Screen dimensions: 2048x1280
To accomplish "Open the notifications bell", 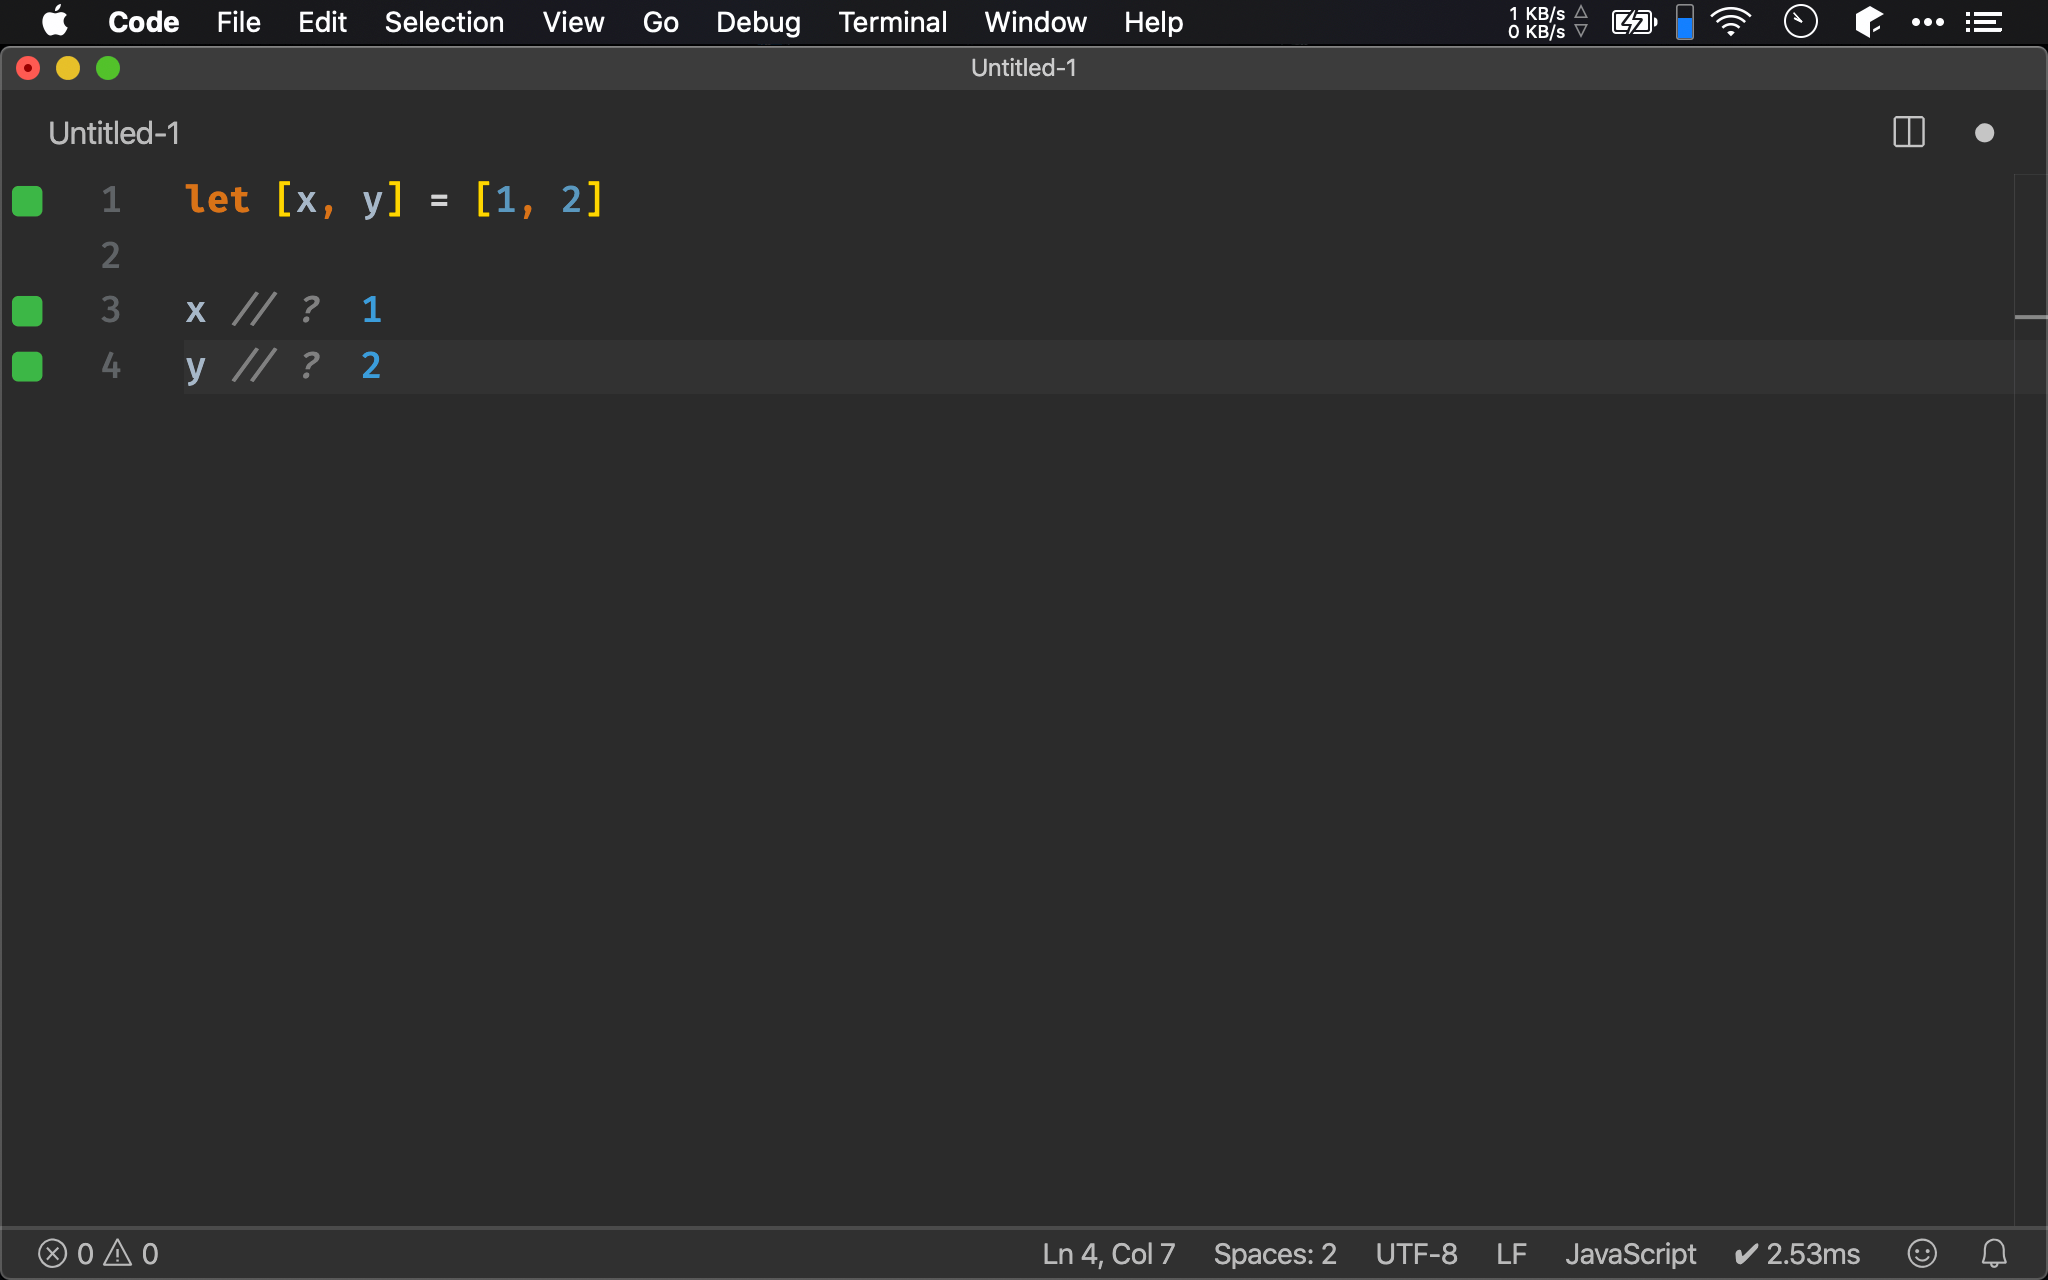I will [x=1994, y=1253].
